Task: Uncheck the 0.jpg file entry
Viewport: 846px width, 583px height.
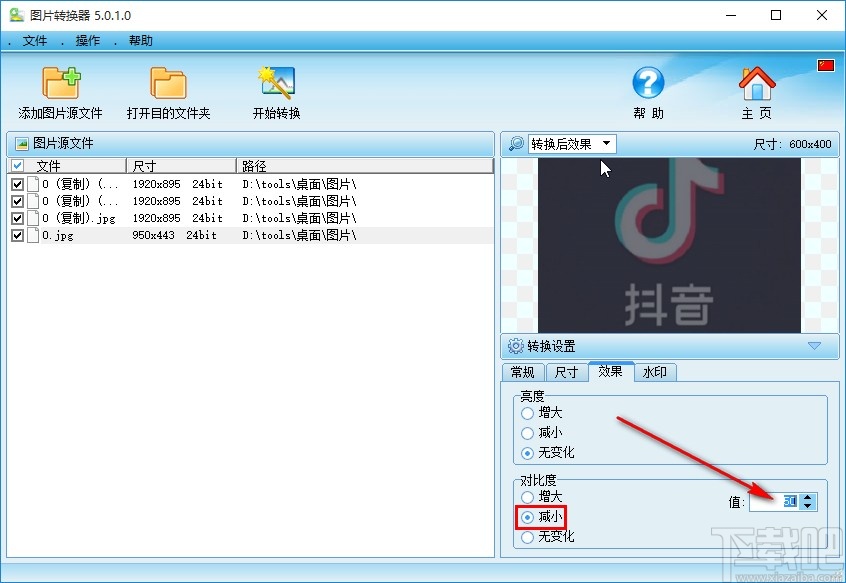Action: [x=18, y=235]
